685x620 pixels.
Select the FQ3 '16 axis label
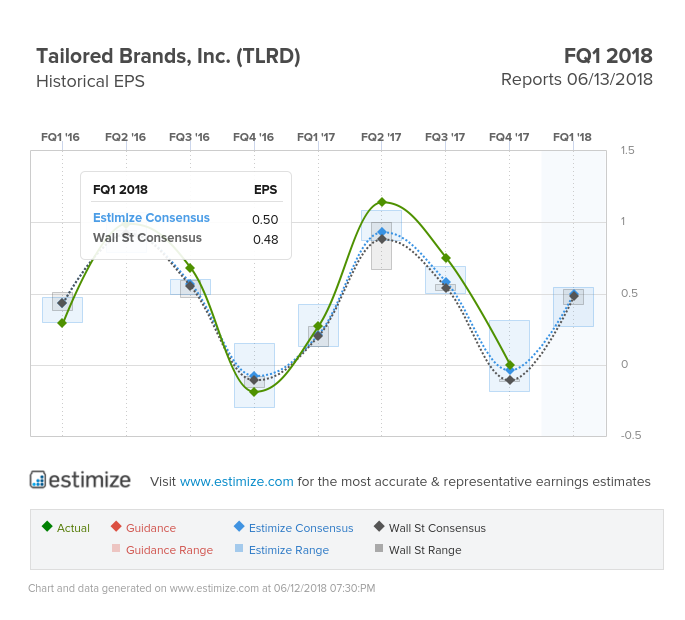point(189,137)
